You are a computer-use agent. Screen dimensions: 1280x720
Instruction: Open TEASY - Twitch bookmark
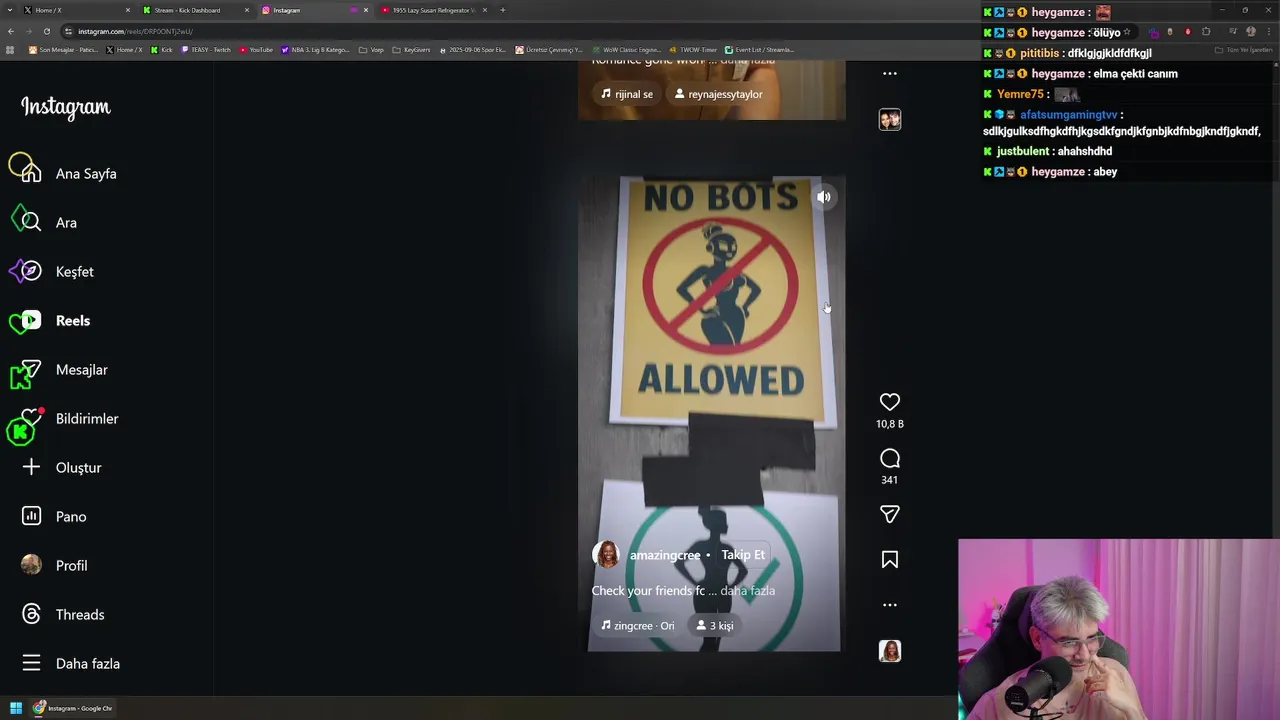click(x=206, y=49)
